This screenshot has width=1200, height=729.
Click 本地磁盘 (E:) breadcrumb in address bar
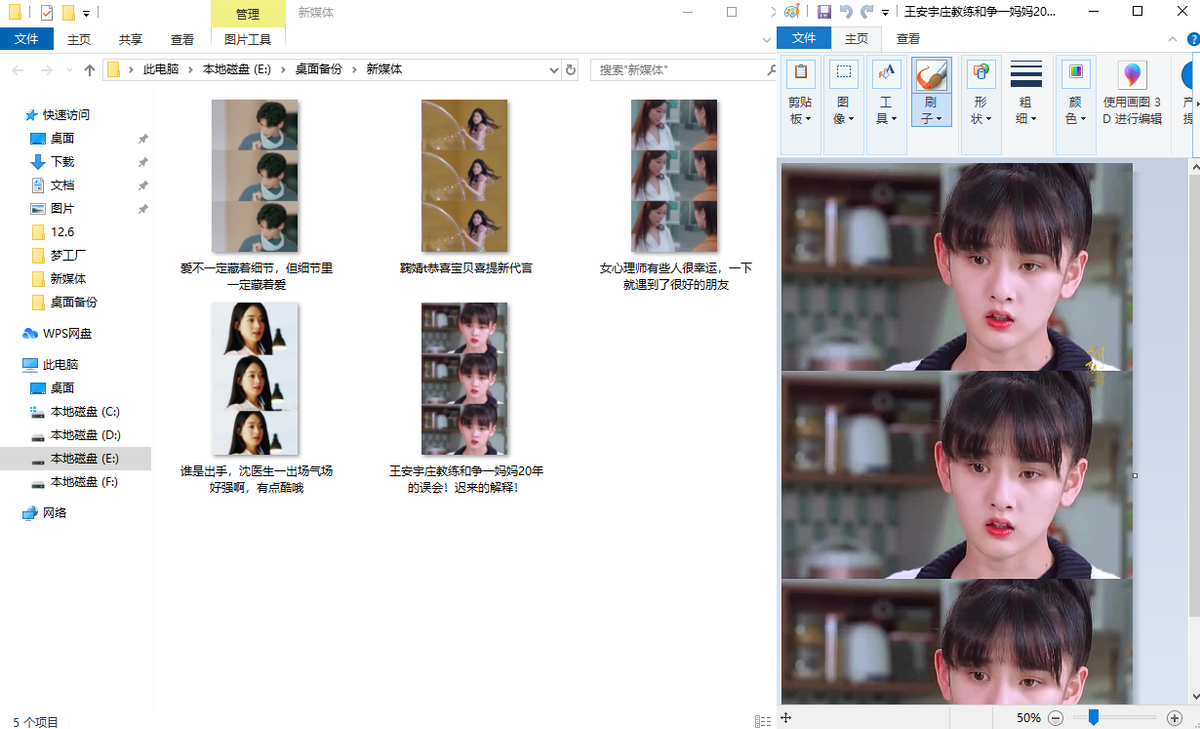(x=237, y=70)
